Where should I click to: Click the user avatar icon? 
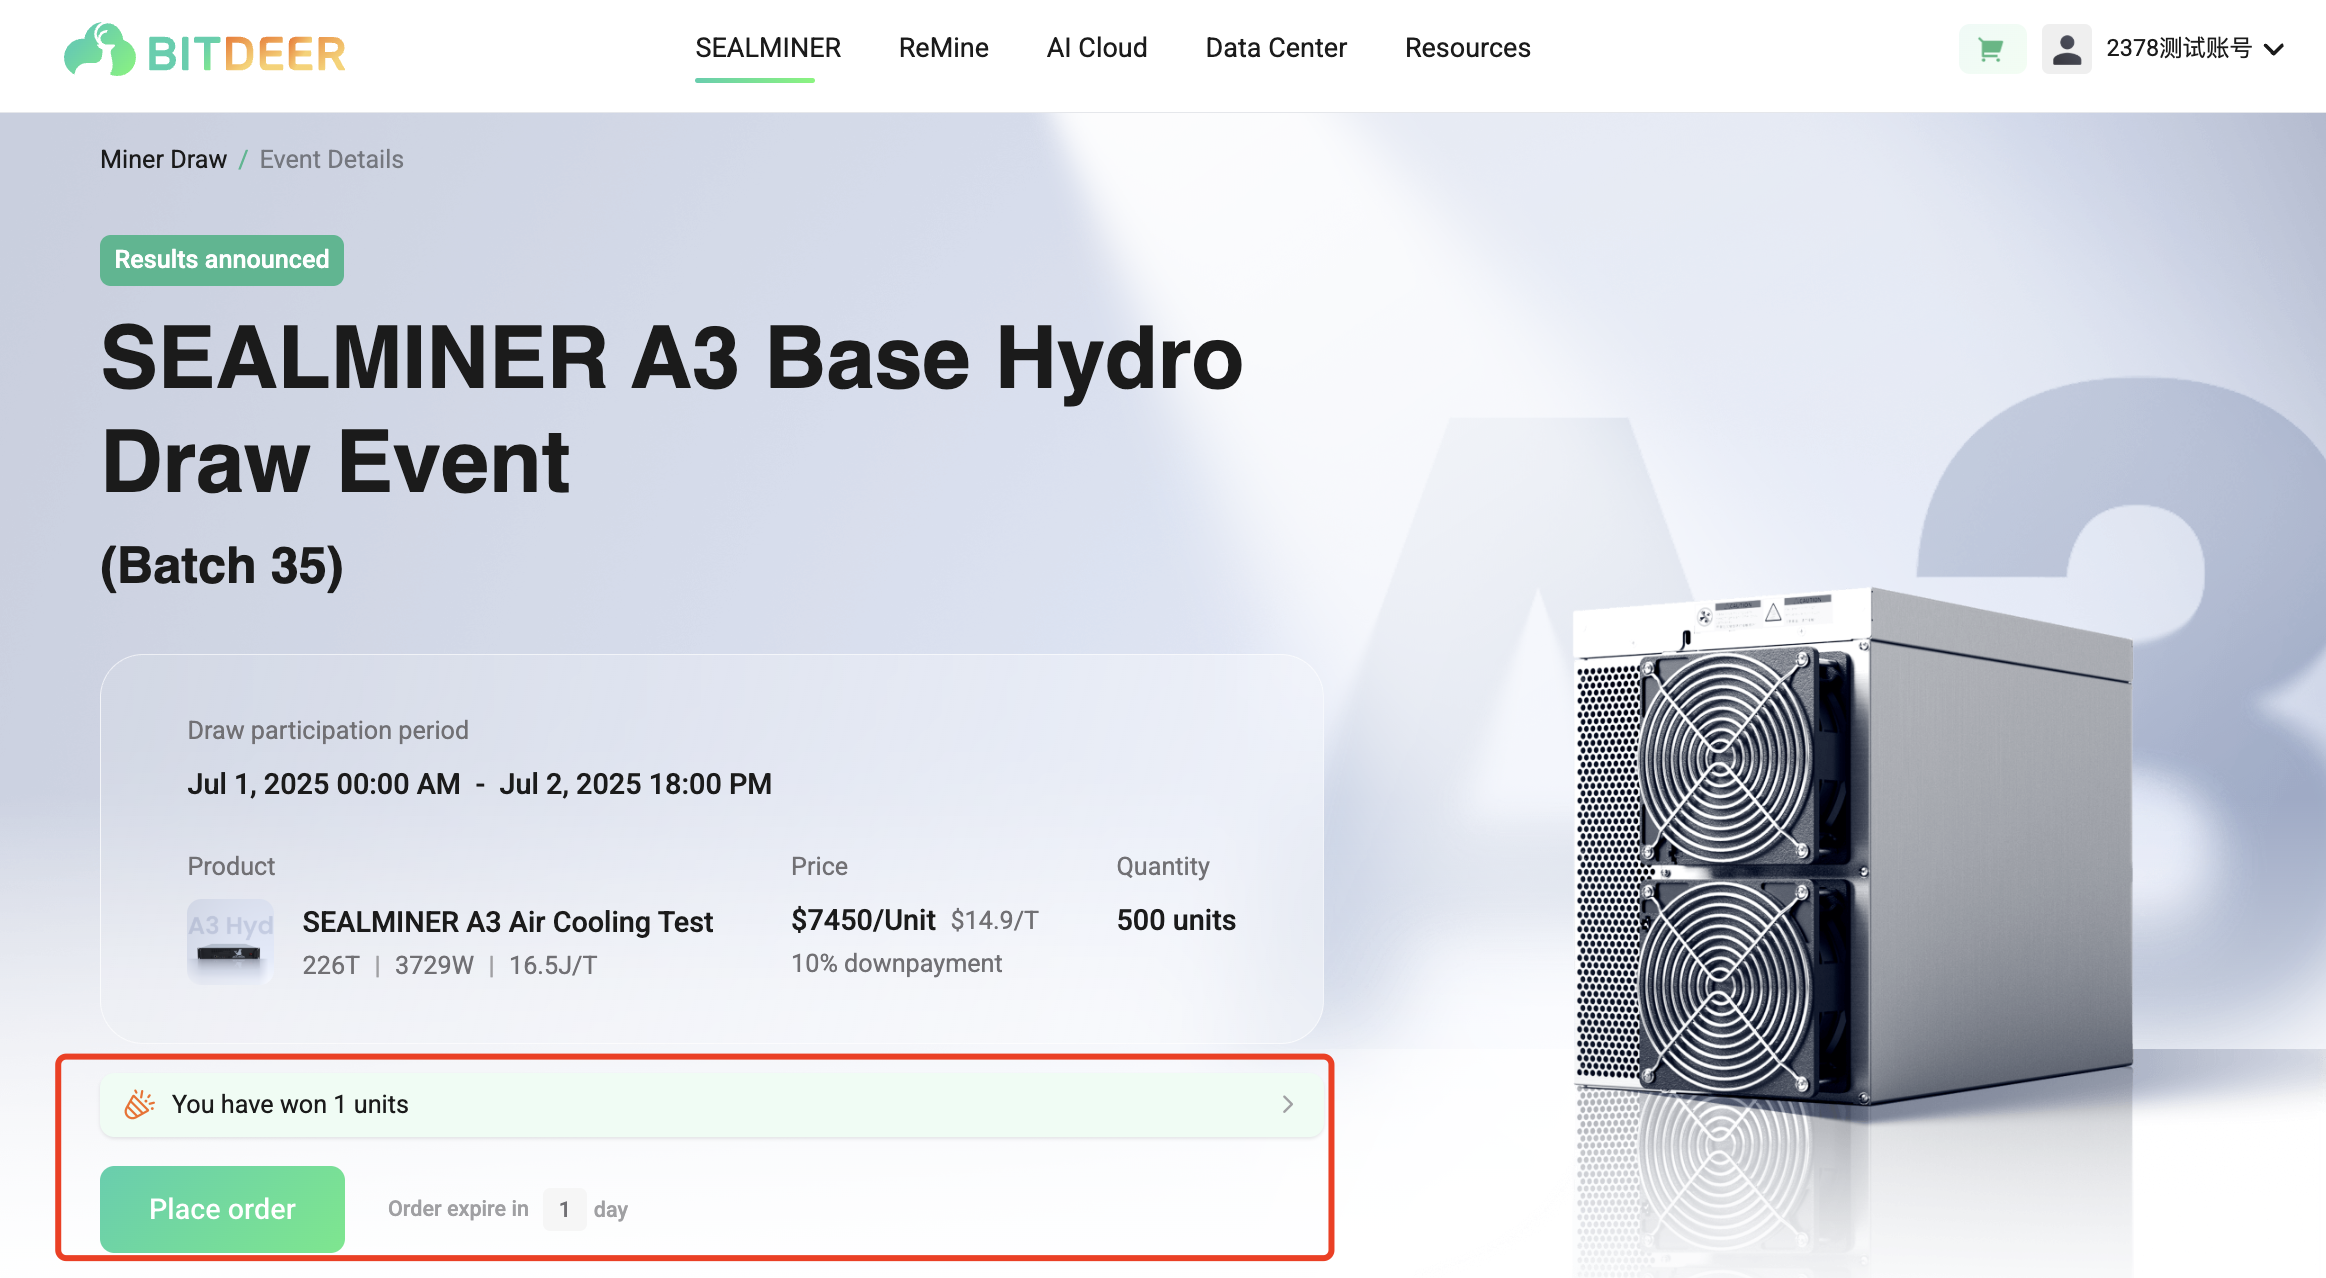[x=2066, y=49]
